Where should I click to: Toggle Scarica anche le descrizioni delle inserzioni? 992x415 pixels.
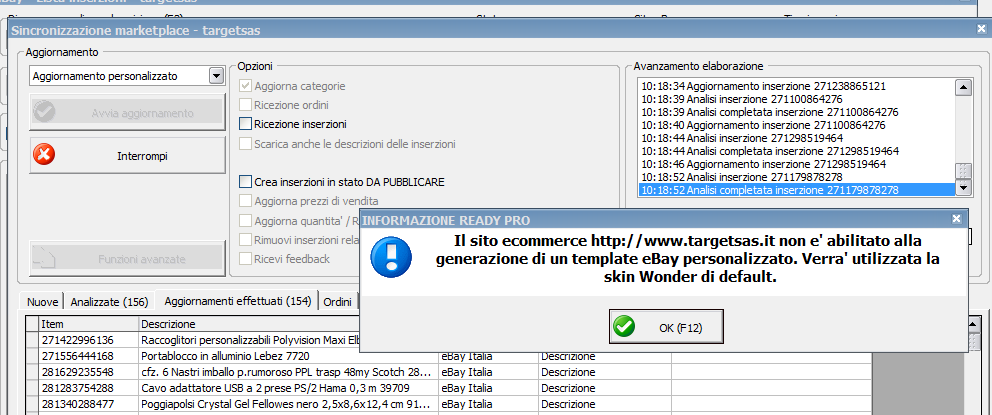coord(245,144)
